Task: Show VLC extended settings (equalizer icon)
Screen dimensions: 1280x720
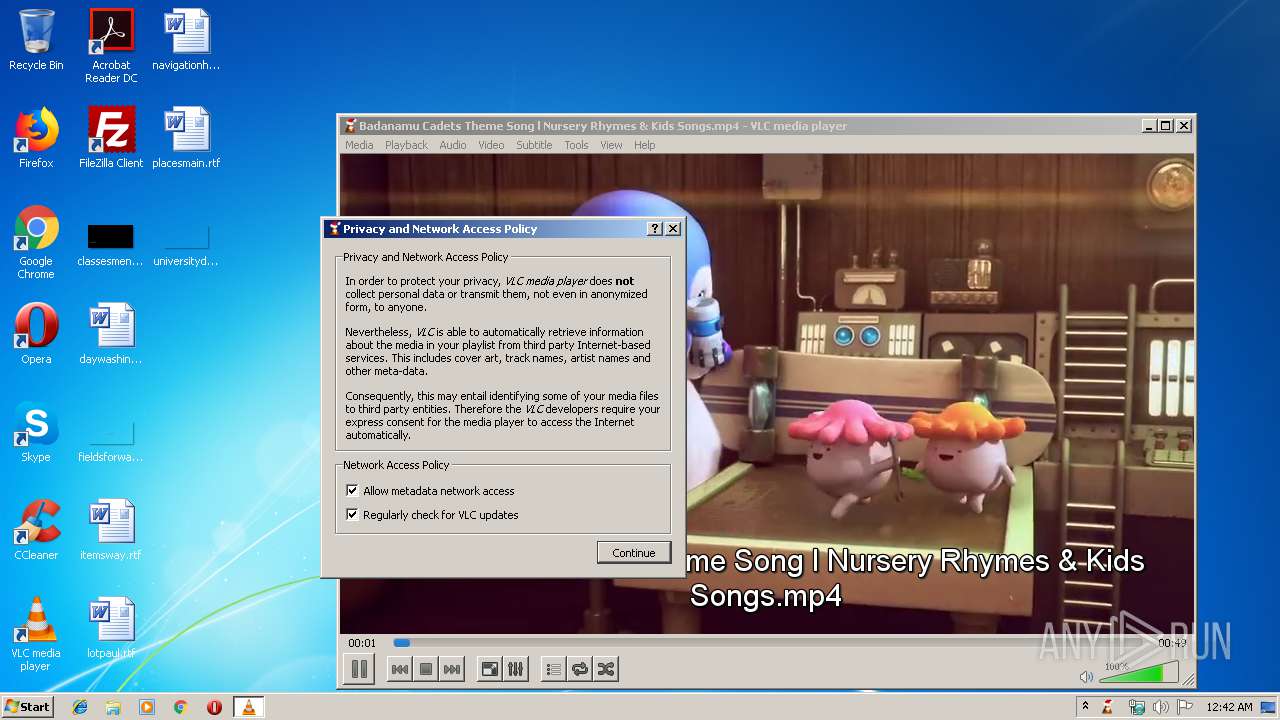Action: [x=516, y=670]
